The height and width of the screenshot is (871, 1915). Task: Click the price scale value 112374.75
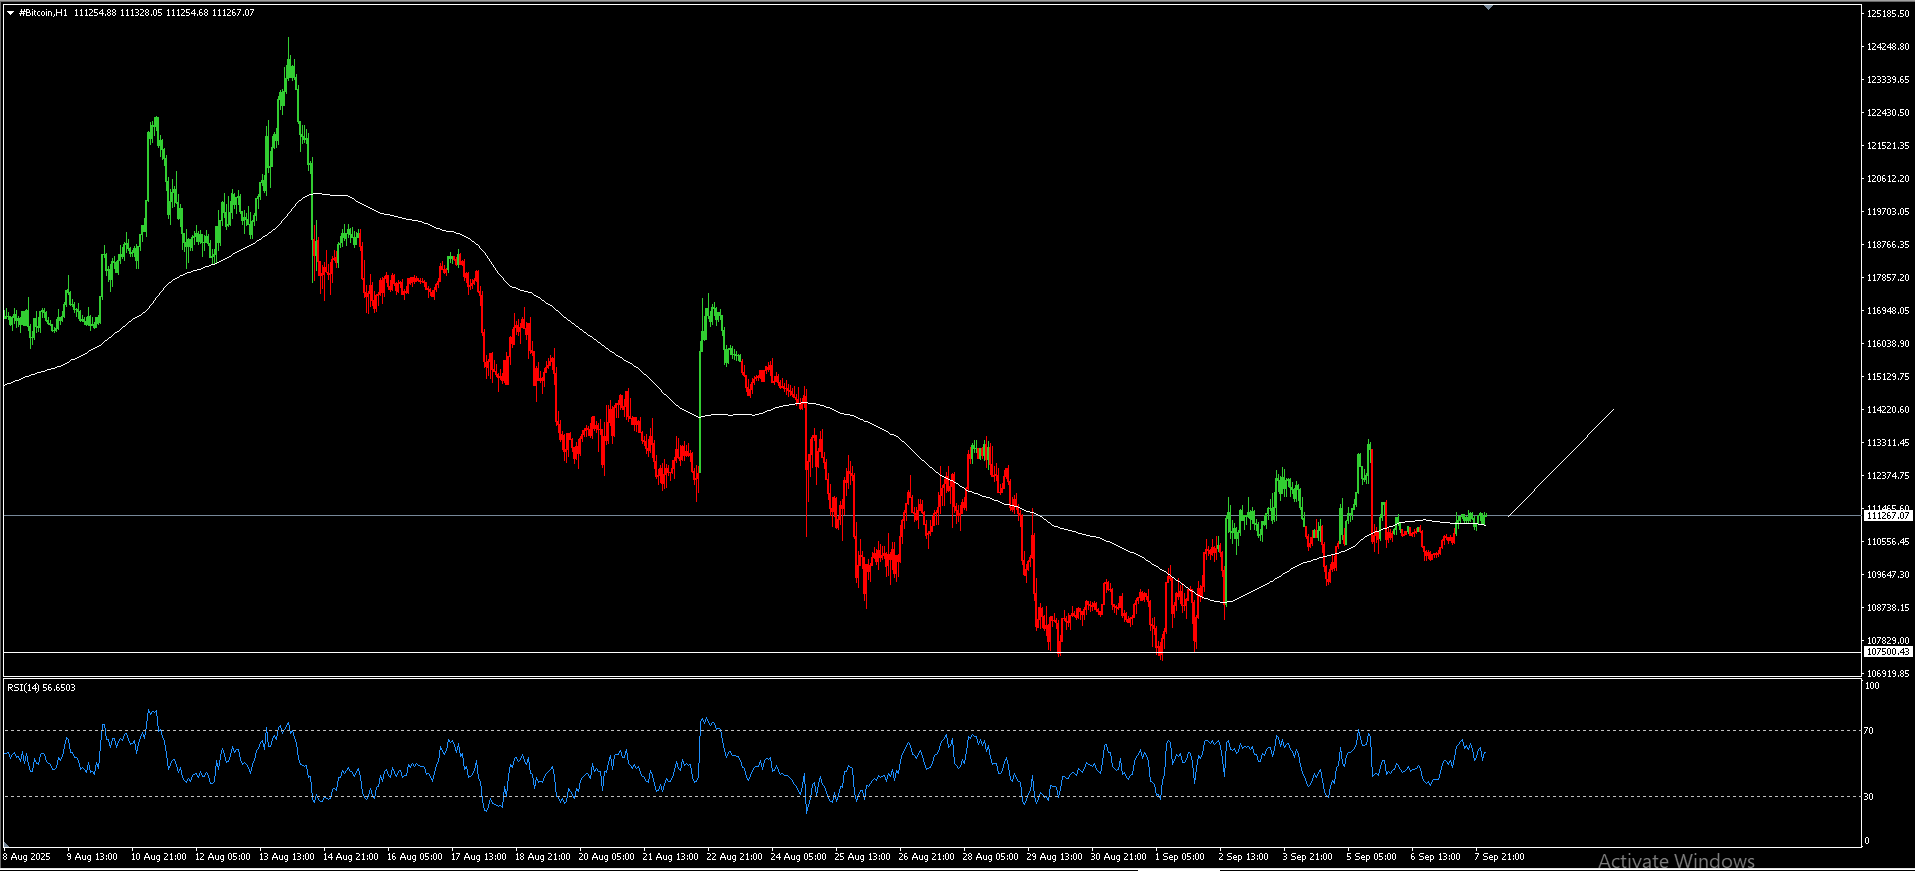tap(1888, 476)
